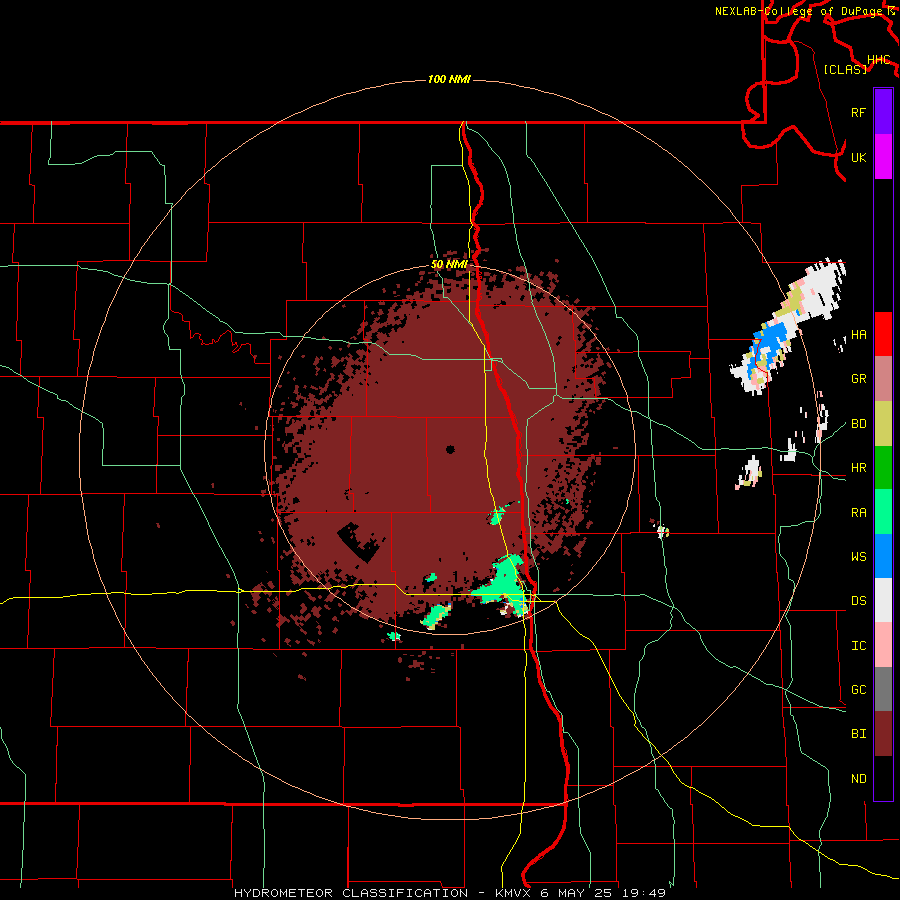Click the BI brown legend swatch

coord(883,734)
